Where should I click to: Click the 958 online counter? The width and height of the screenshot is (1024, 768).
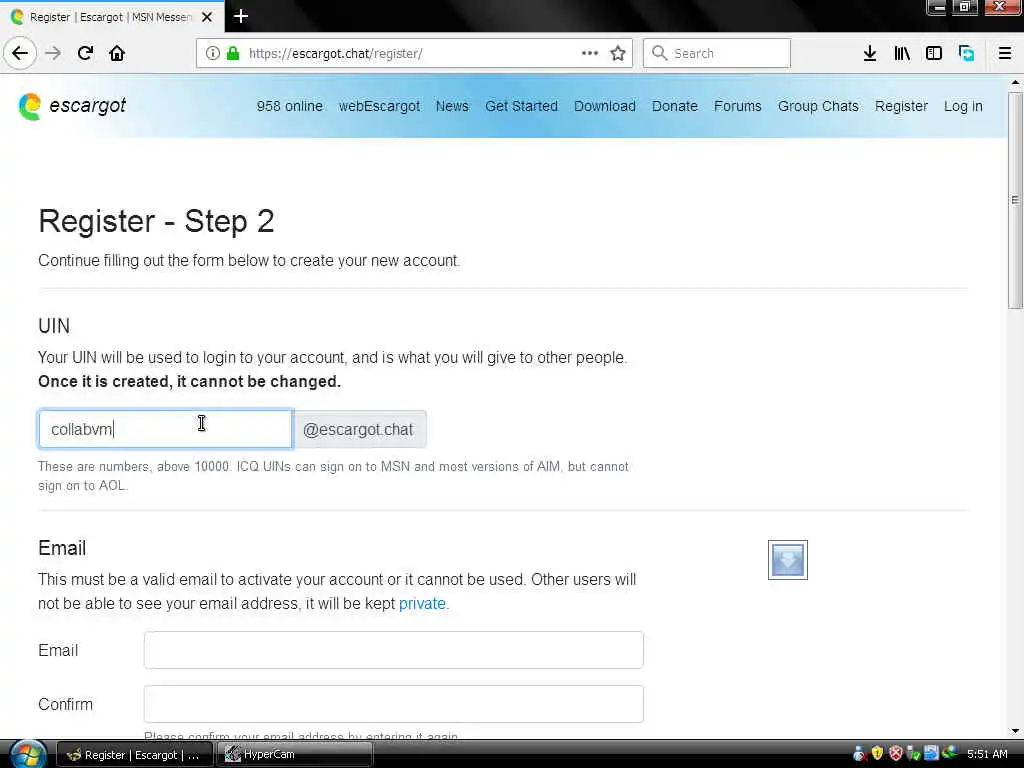[289, 106]
